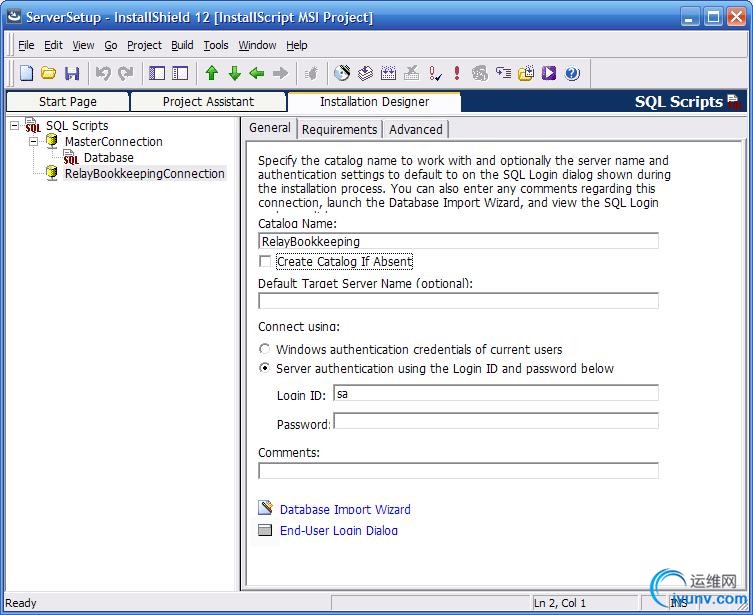
Task: Open the End-User Login Dialog link
Action: (x=339, y=531)
